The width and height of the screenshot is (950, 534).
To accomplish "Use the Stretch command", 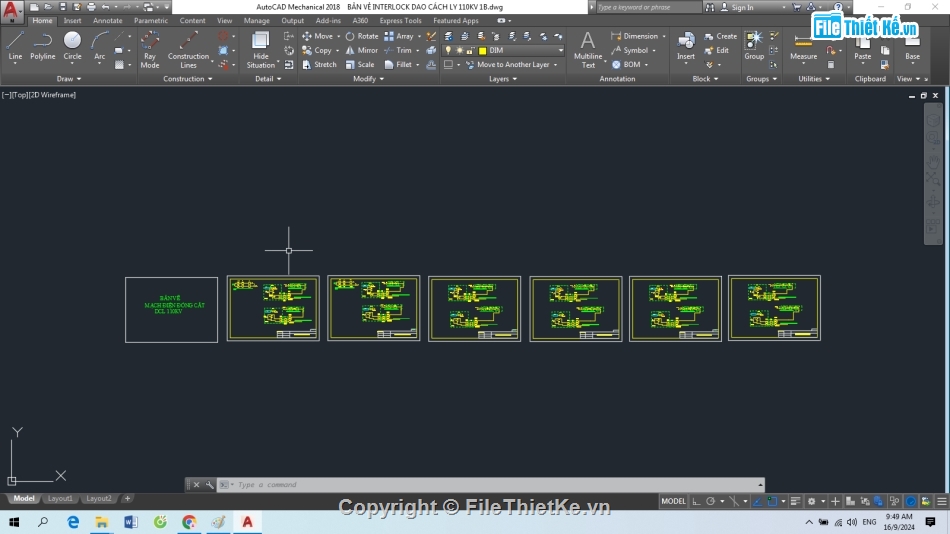I will 319,64.
